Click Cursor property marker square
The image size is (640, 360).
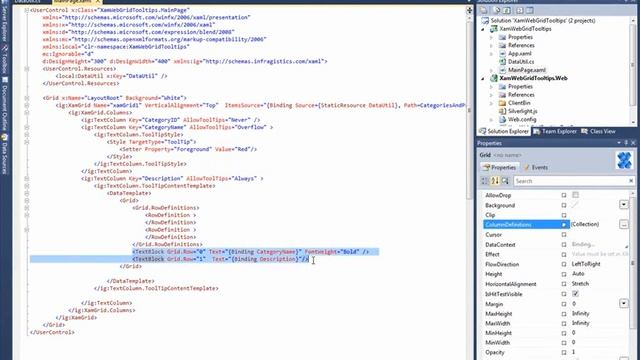[x=564, y=235]
